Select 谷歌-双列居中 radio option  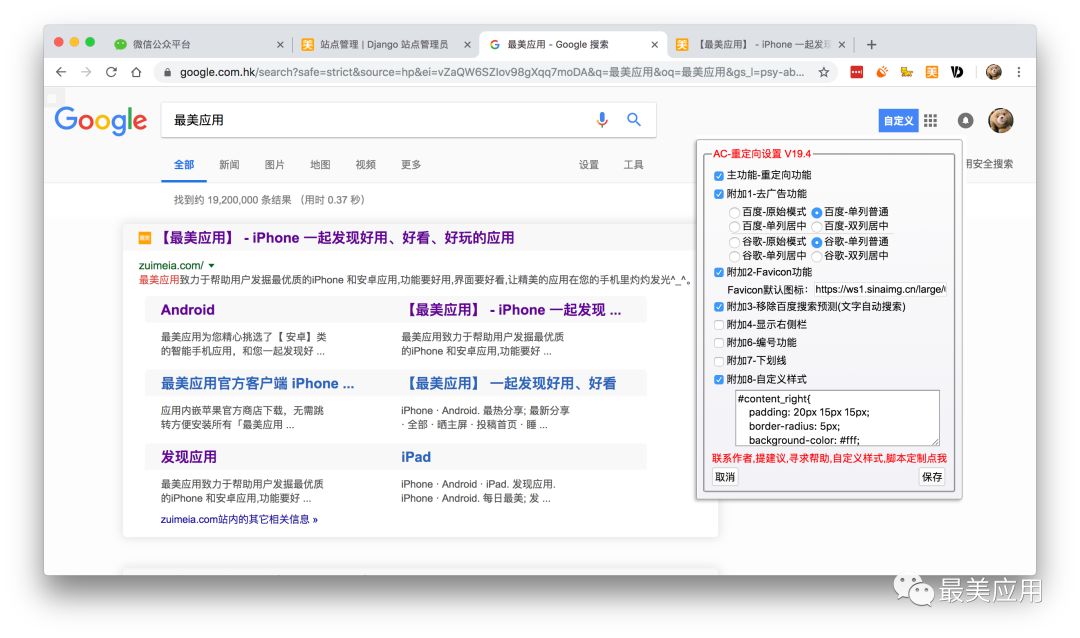(816, 256)
